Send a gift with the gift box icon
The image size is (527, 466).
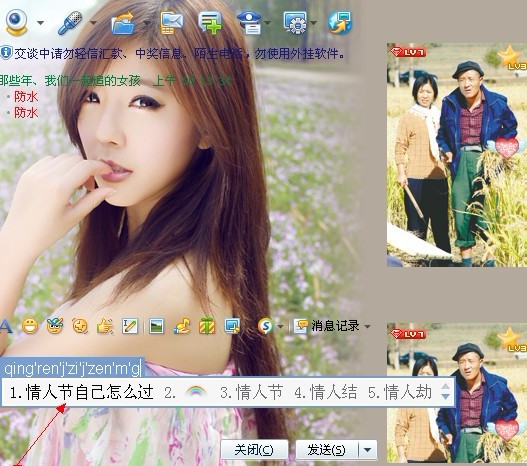(x=207, y=326)
